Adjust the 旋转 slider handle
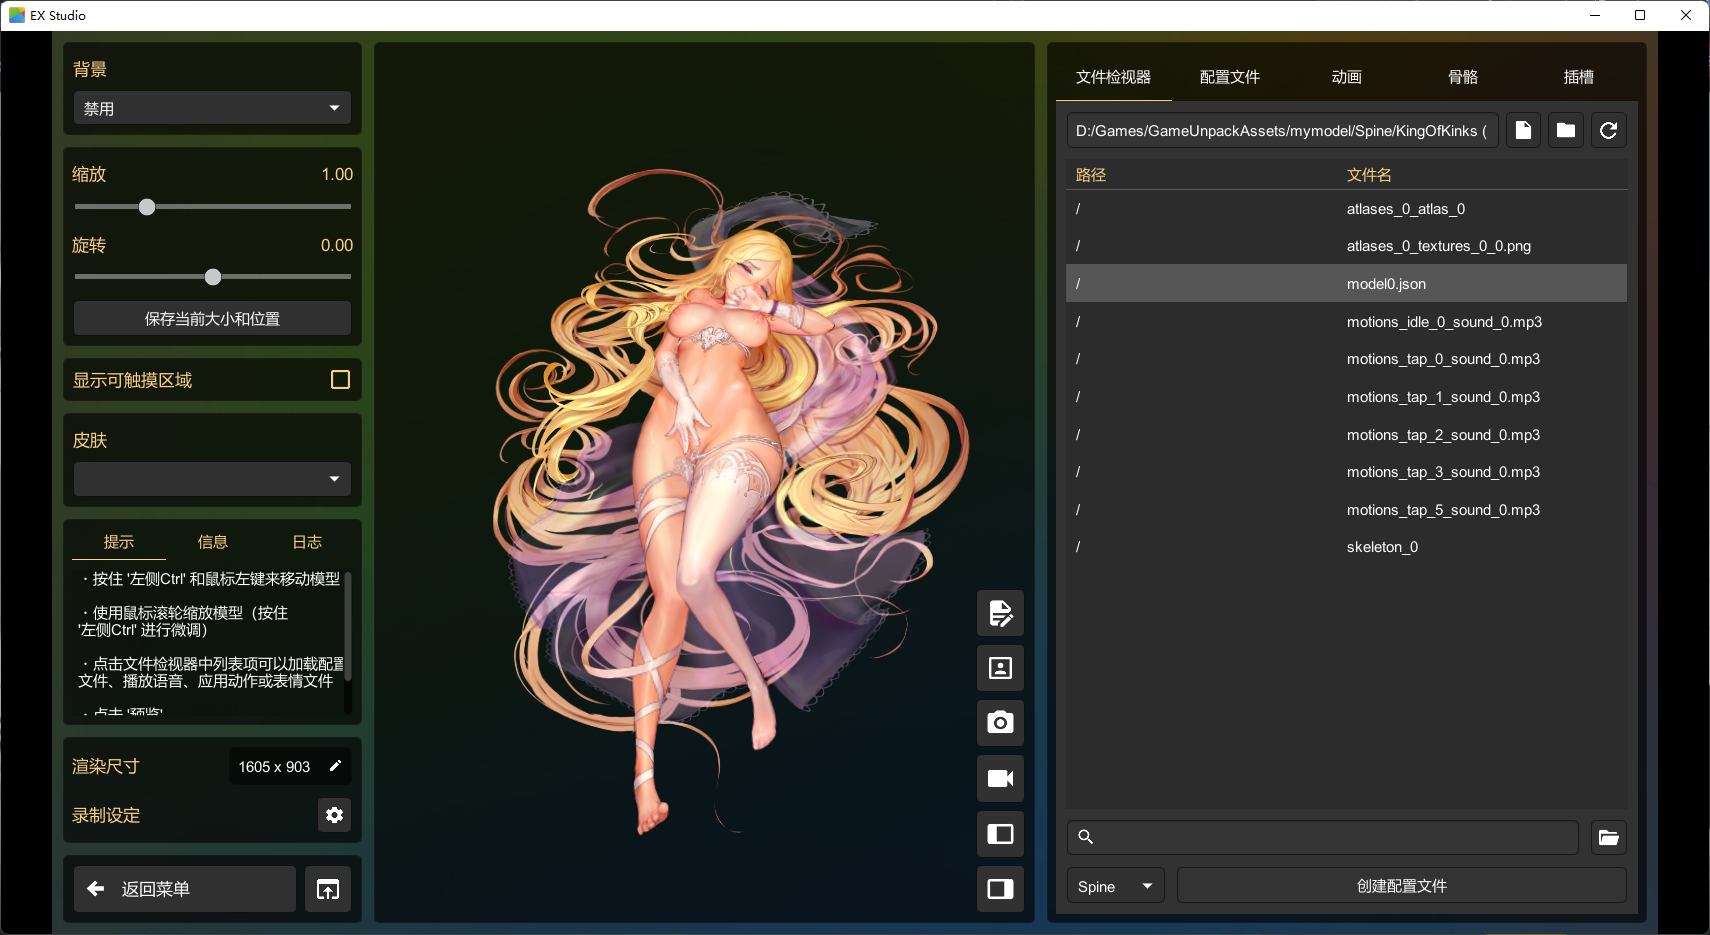Screen dimensions: 1710x935 (x=213, y=277)
